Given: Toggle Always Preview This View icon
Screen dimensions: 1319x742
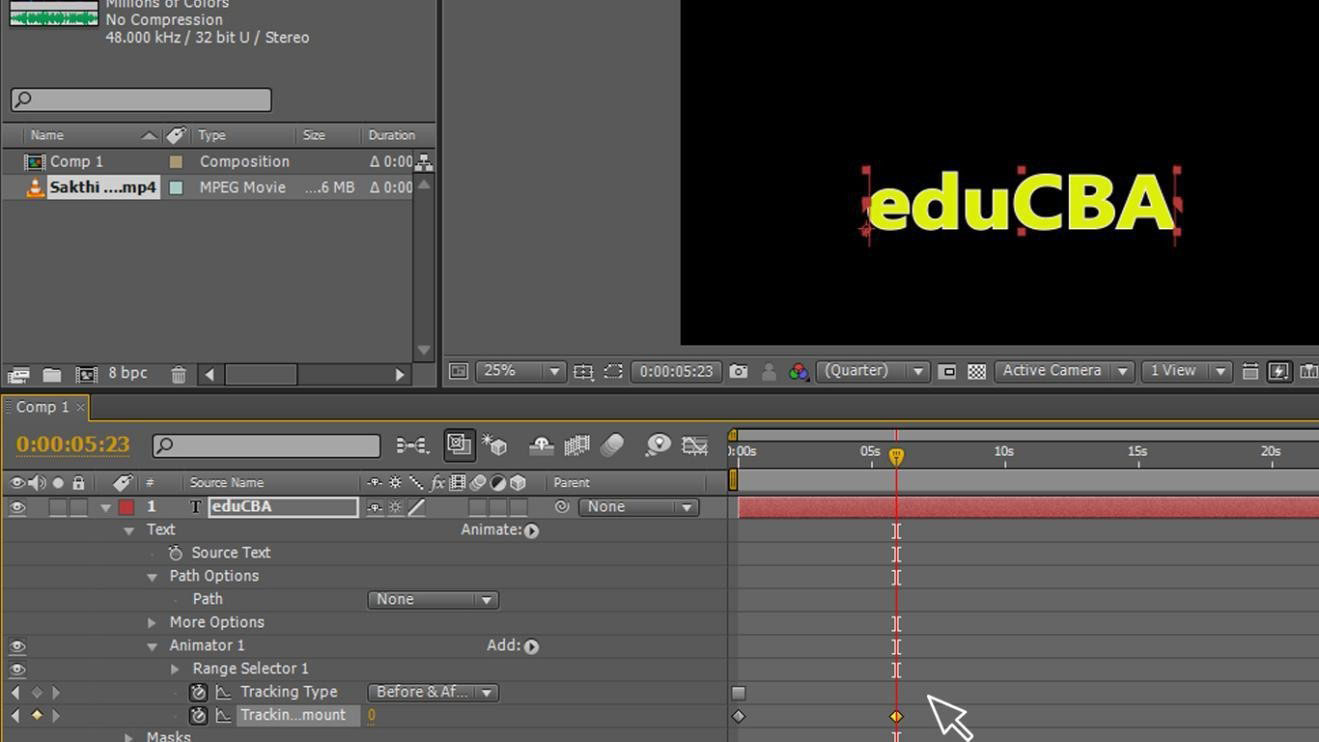Looking at the screenshot, I should tap(458, 371).
